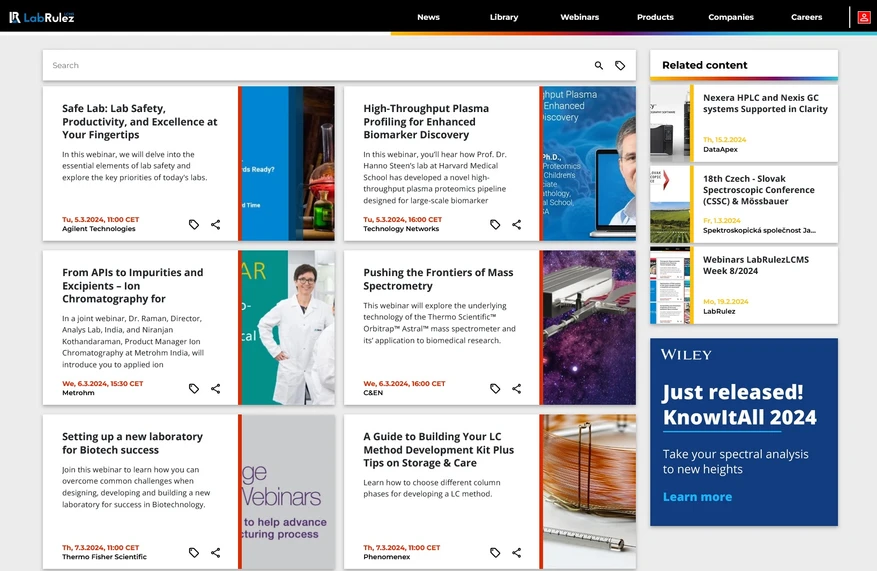Open 18th Czech - Slovak Spectroscopic Conference item
Image resolution: width=877 pixels, height=571 pixels.
(759, 190)
